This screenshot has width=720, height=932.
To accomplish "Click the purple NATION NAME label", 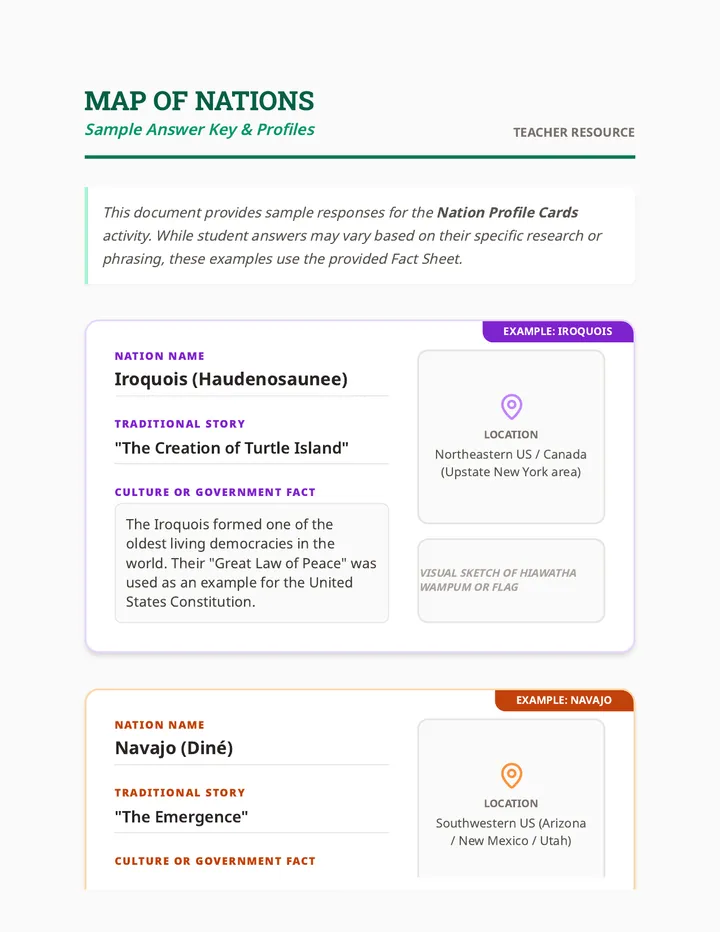I will 159,356.
